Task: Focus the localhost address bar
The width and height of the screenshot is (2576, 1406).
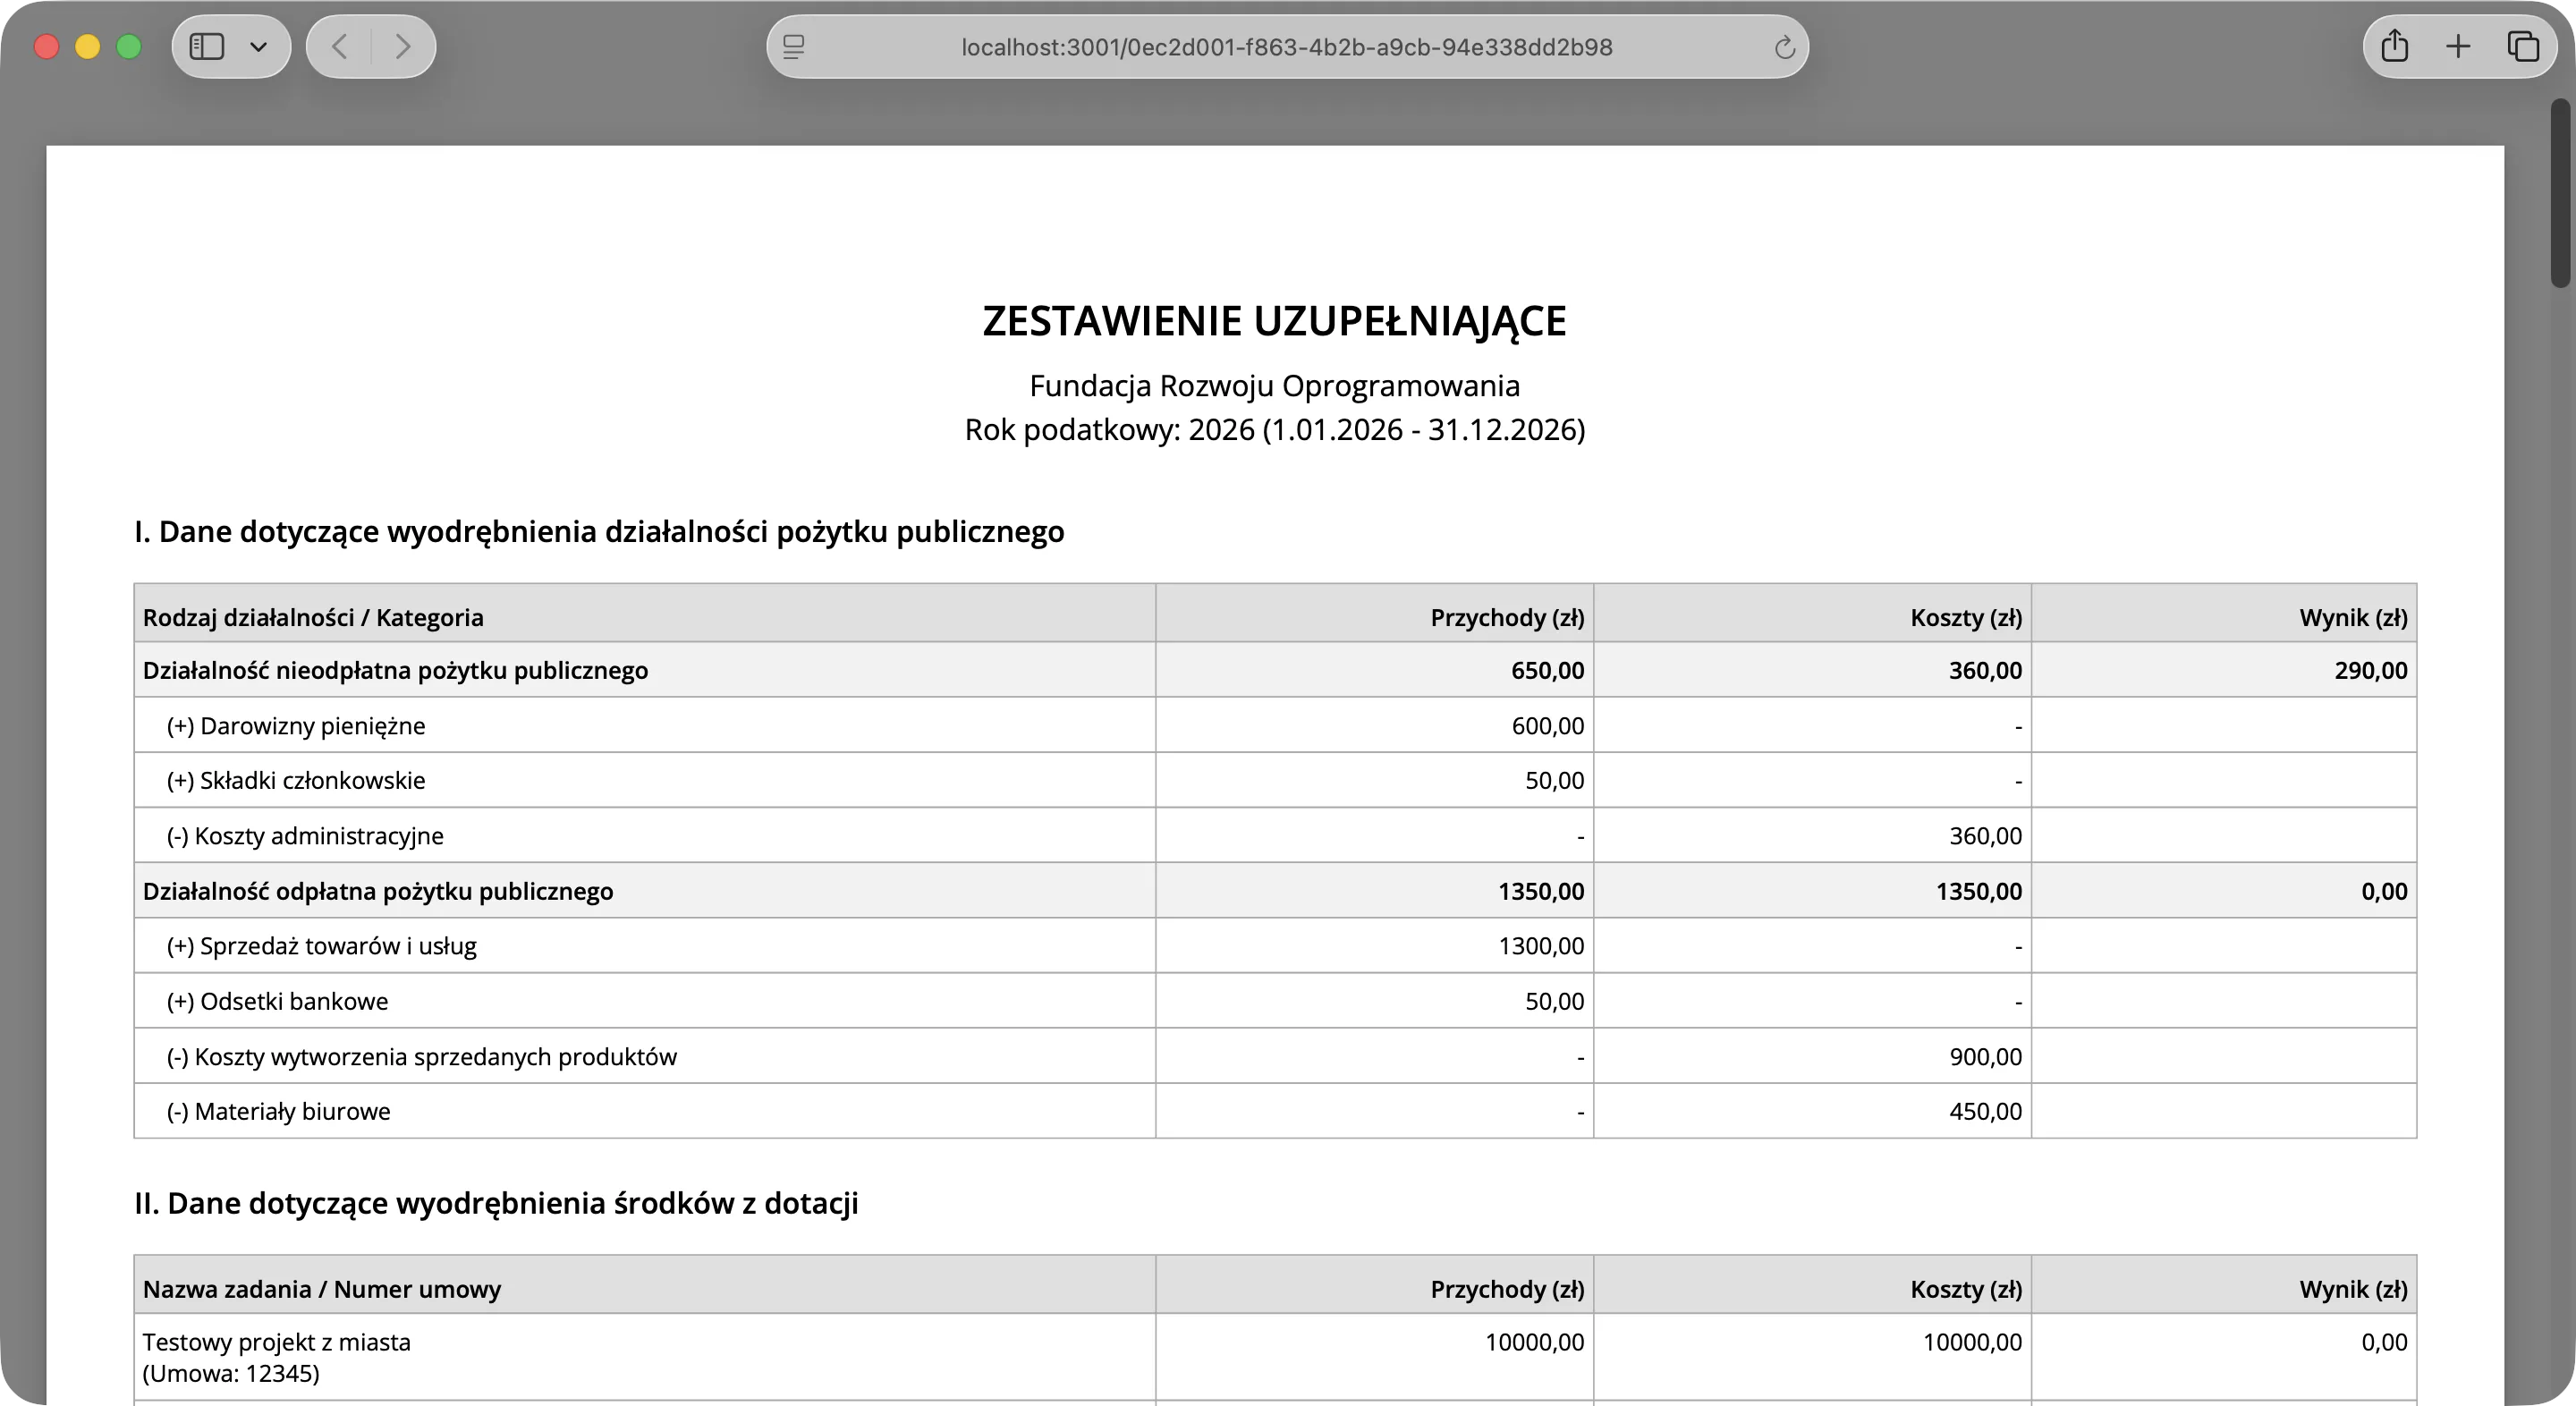Action: (1286, 47)
